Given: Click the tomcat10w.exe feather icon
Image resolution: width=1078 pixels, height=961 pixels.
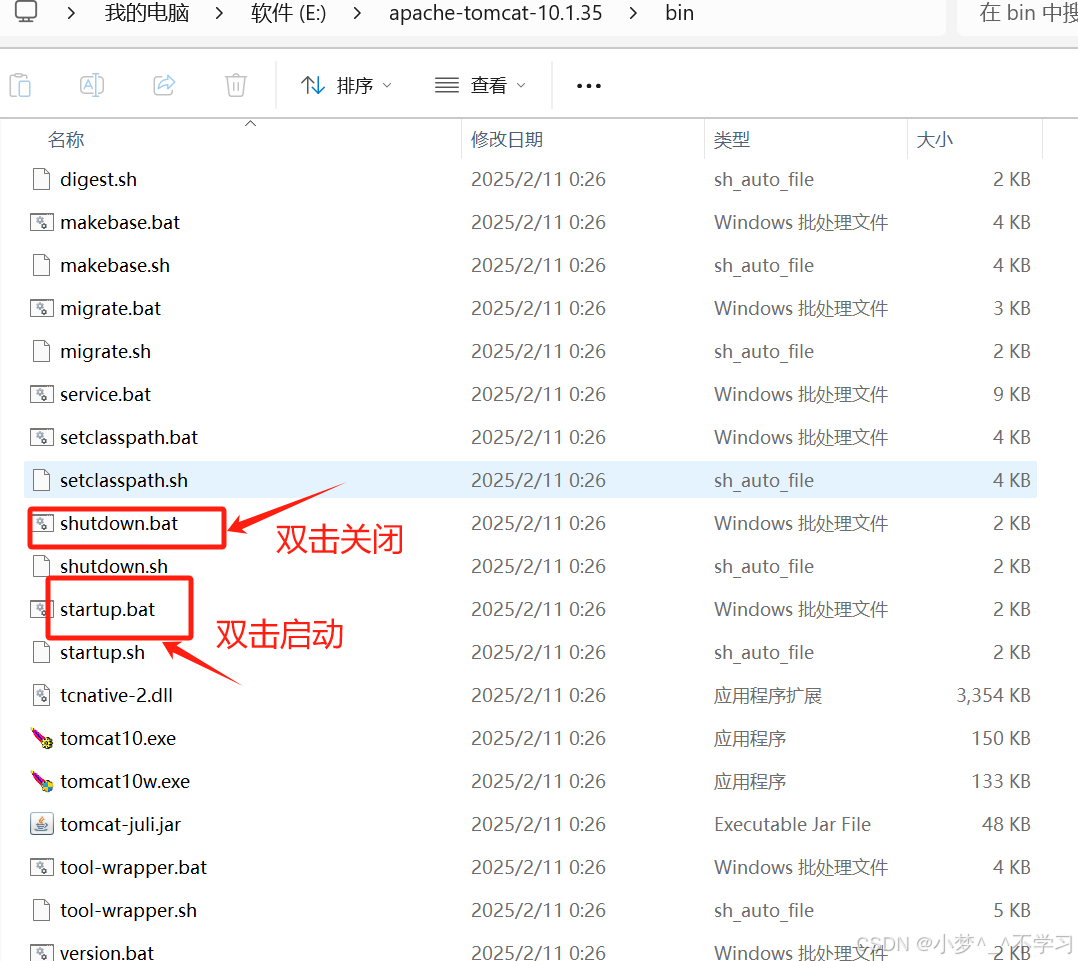Looking at the screenshot, I should pyautogui.click(x=42, y=781).
